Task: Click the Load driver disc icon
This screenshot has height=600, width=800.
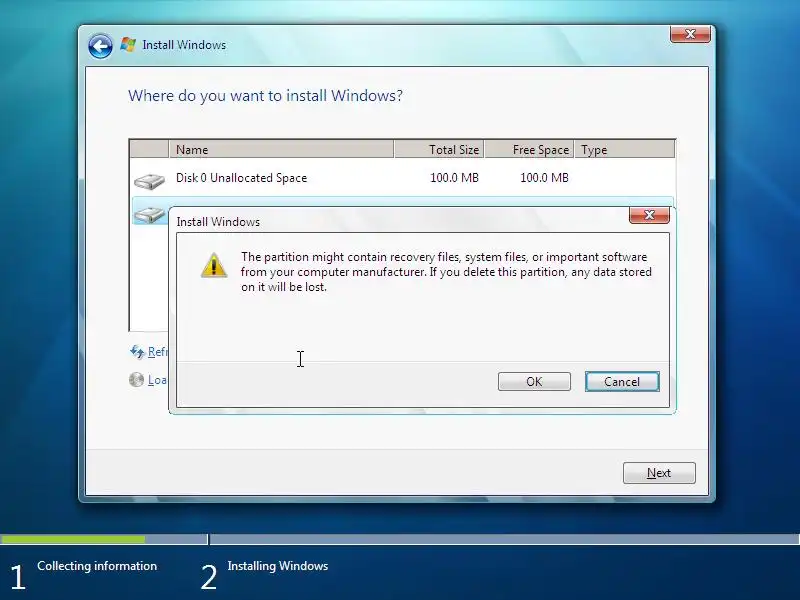Action: 136,380
